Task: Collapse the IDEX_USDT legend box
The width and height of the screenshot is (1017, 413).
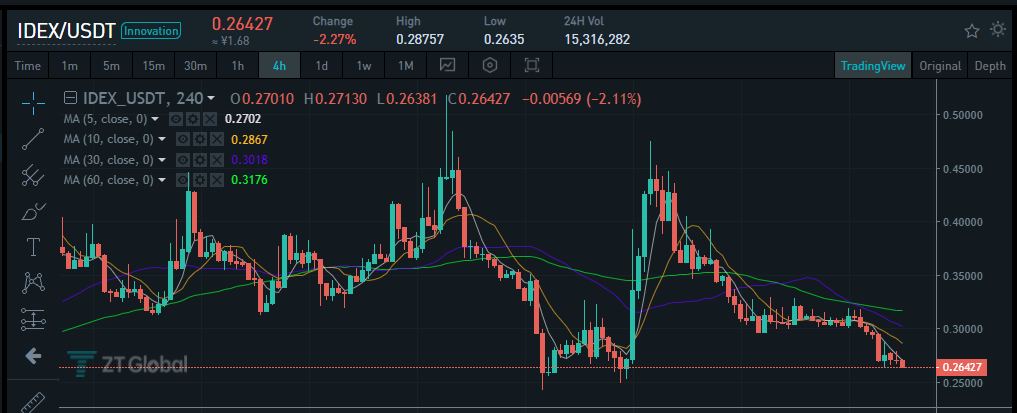Action: click(71, 99)
